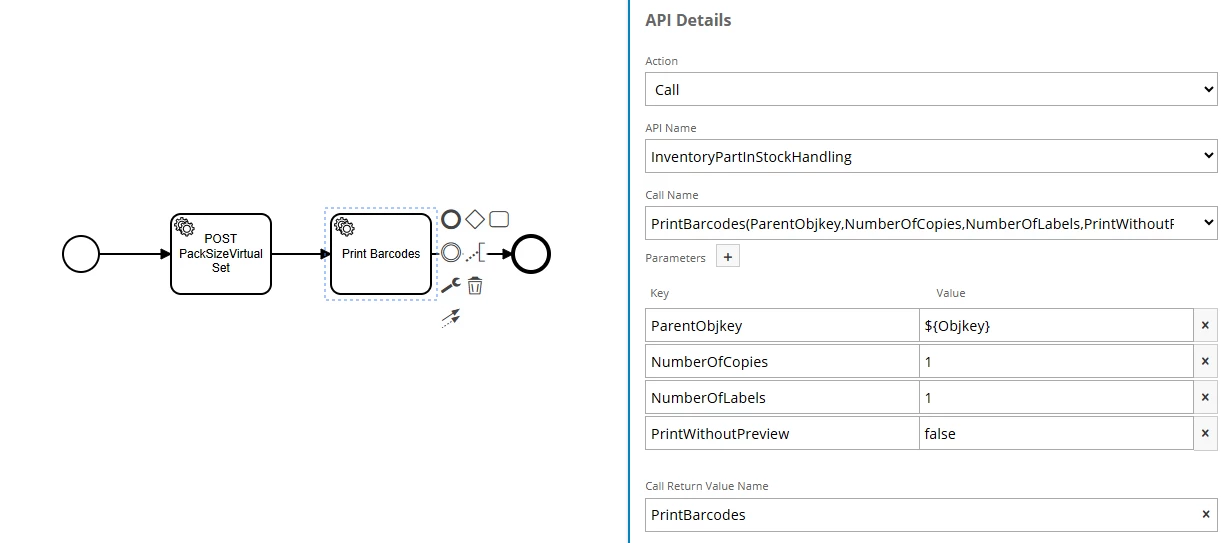Delete Print Barcodes using the trash icon
The height and width of the screenshot is (543, 1228).
pyautogui.click(x=475, y=286)
